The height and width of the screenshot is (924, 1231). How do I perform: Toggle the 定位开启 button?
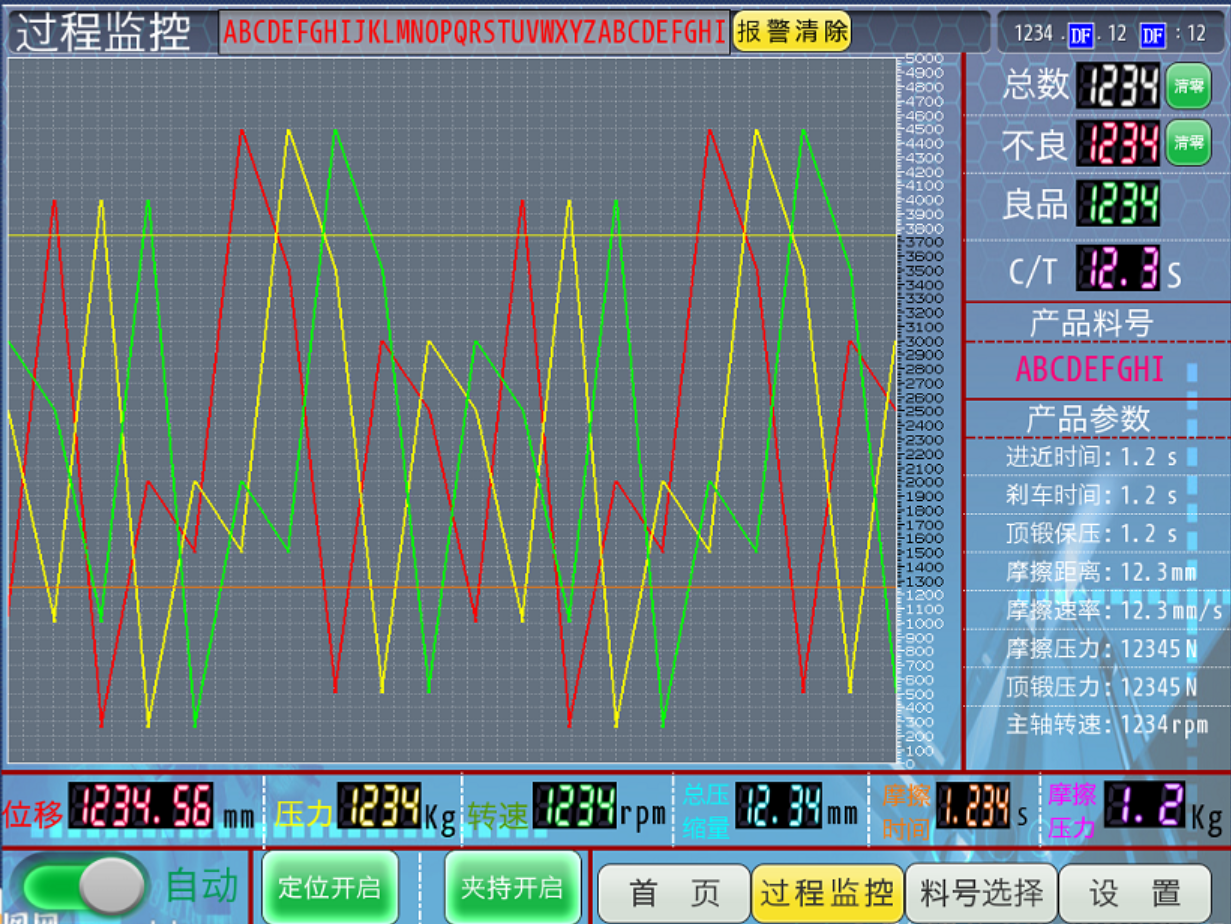[329, 887]
